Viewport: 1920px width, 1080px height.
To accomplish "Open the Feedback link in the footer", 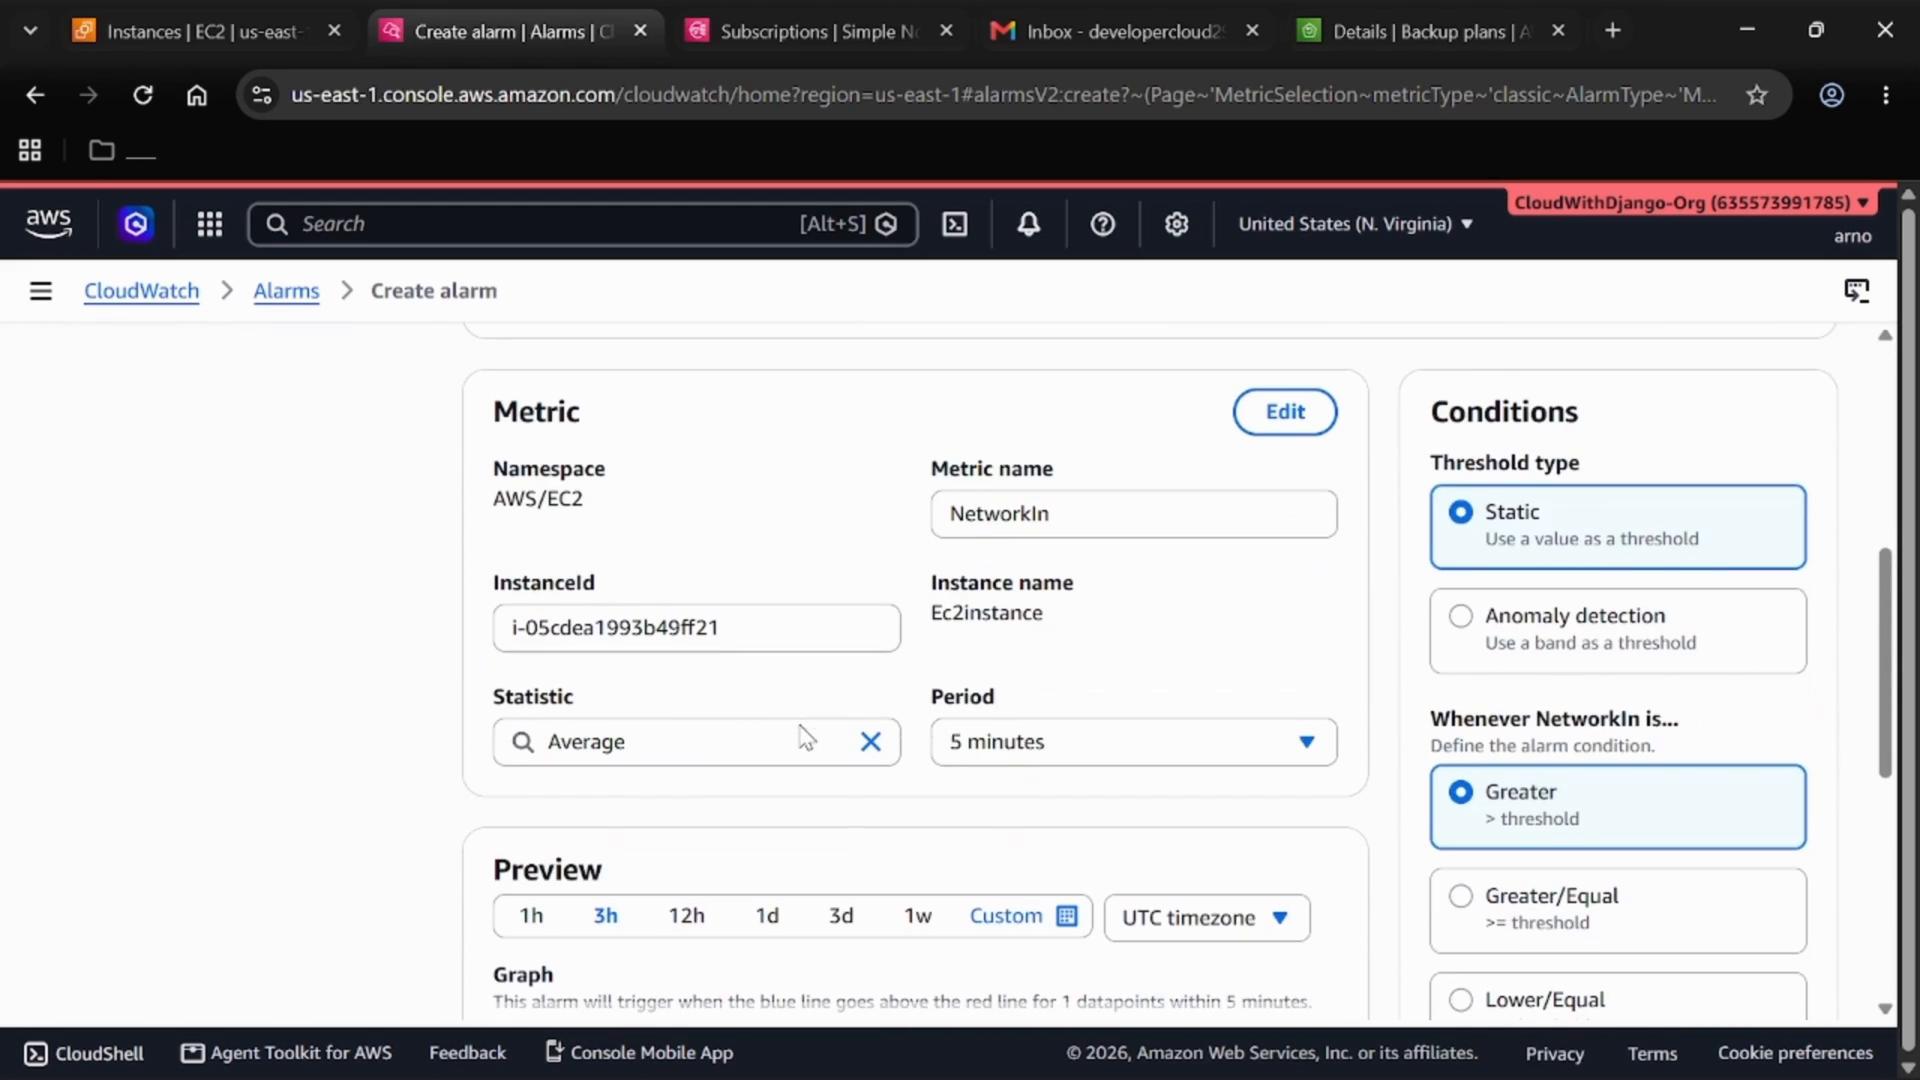I will pos(467,1053).
